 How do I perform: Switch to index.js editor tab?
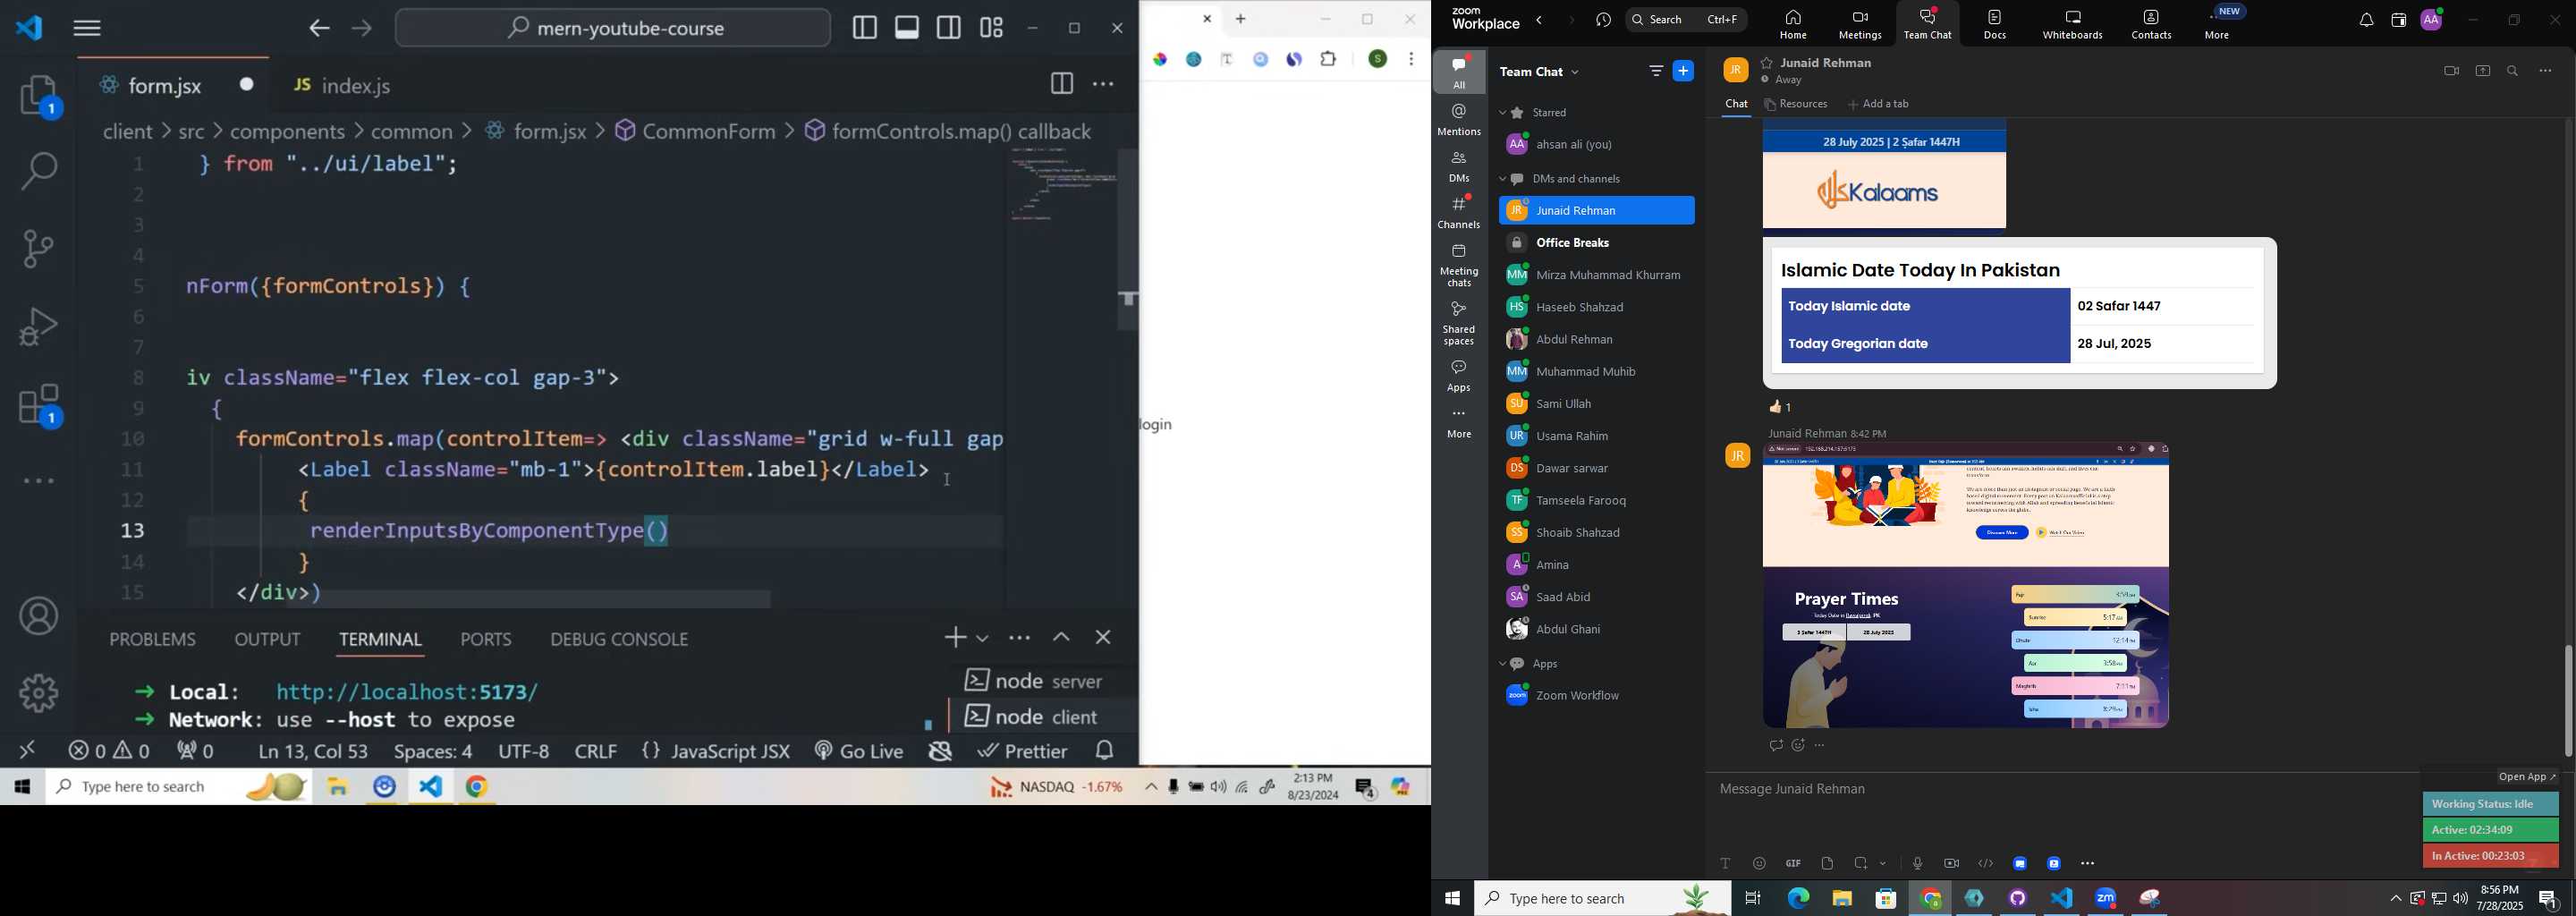(343, 86)
